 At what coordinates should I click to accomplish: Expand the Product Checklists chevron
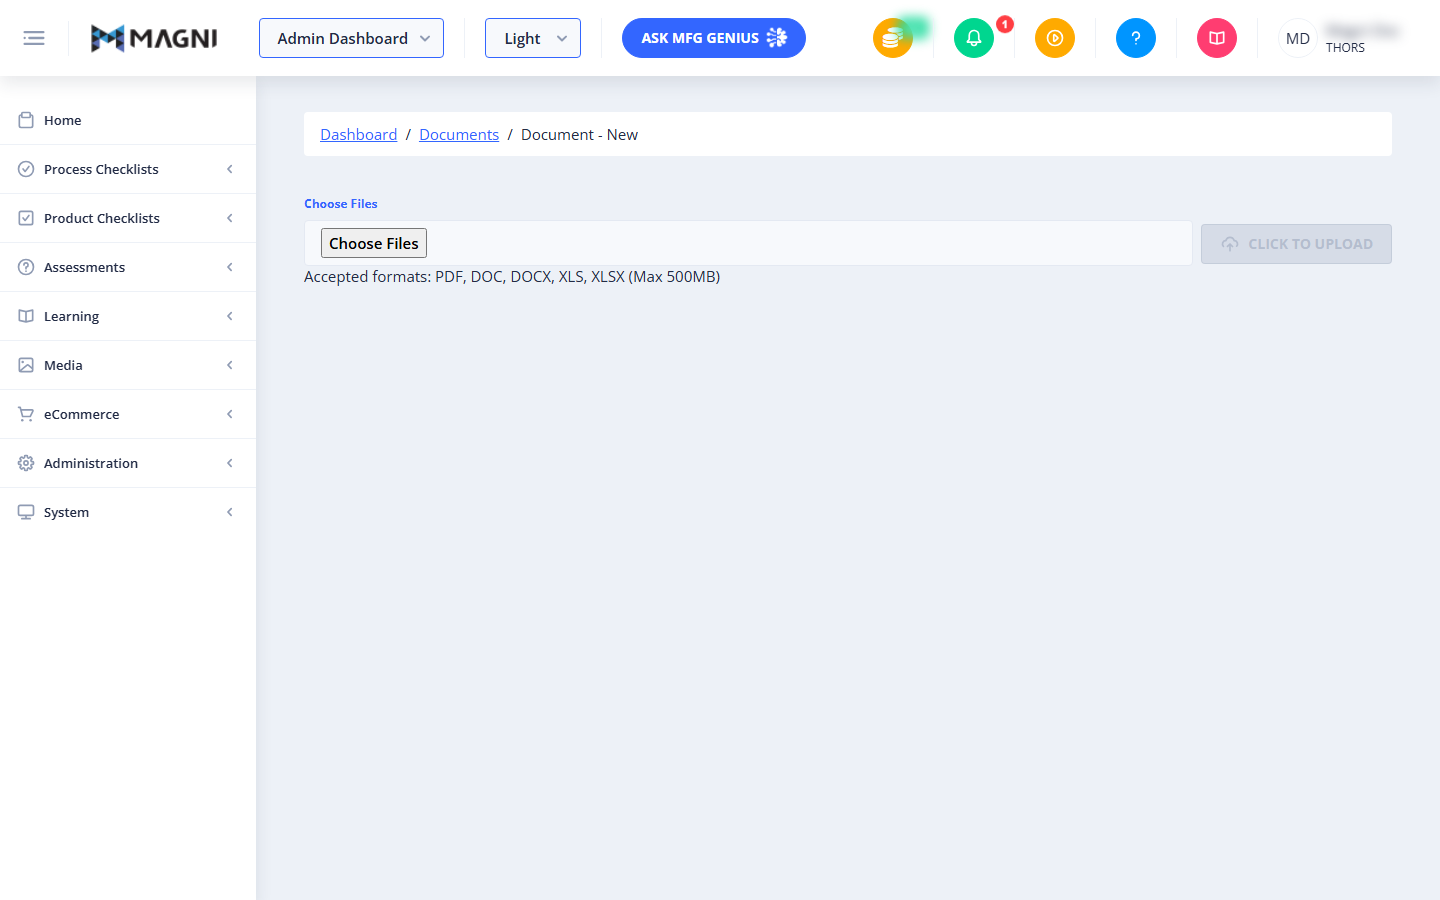point(230,218)
